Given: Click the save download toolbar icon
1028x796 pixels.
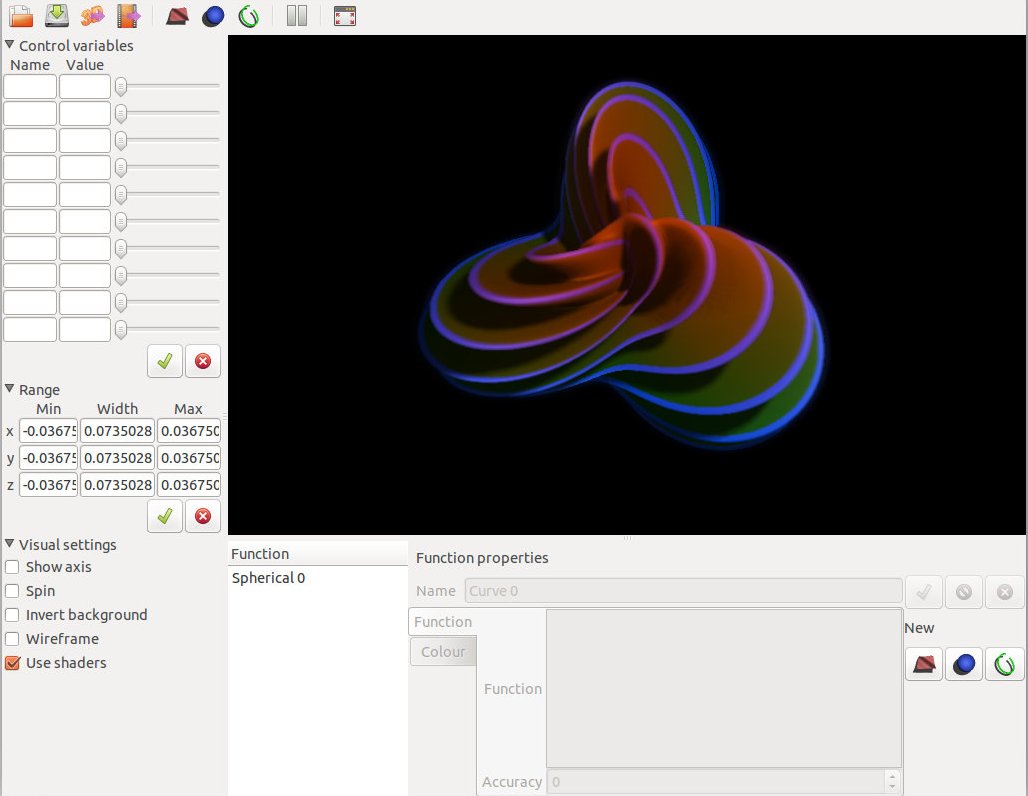Looking at the screenshot, I should [57, 16].
